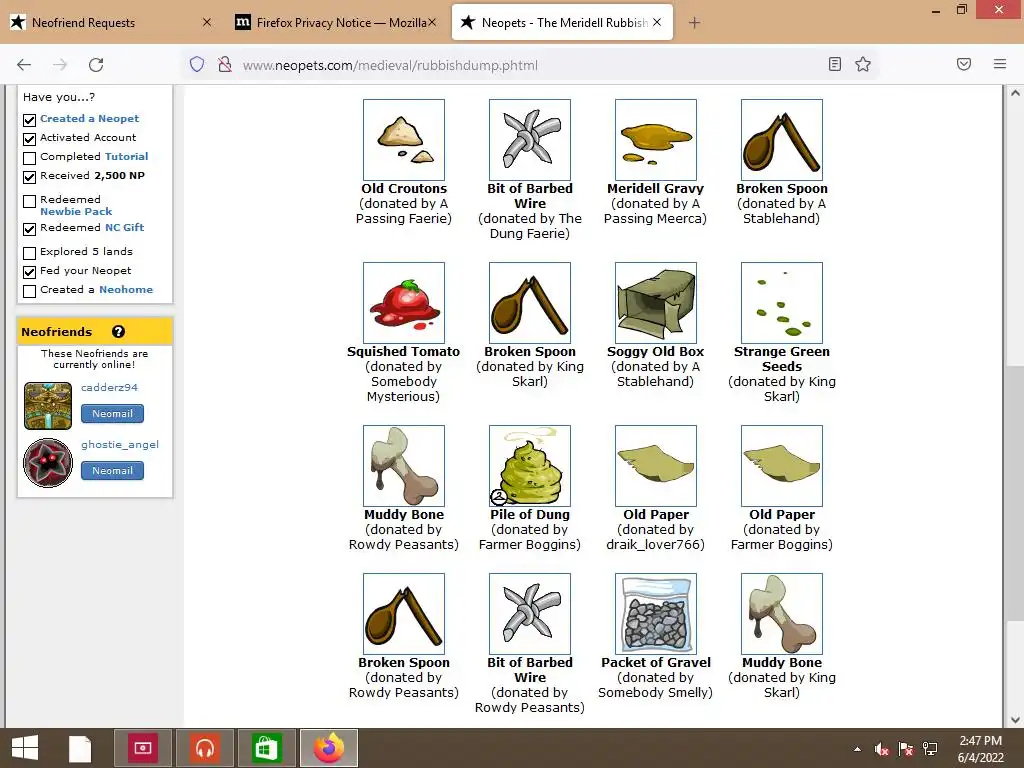
Task: Toggle the Received 2,500 NP checkbox
Action: tap(29, 177)
